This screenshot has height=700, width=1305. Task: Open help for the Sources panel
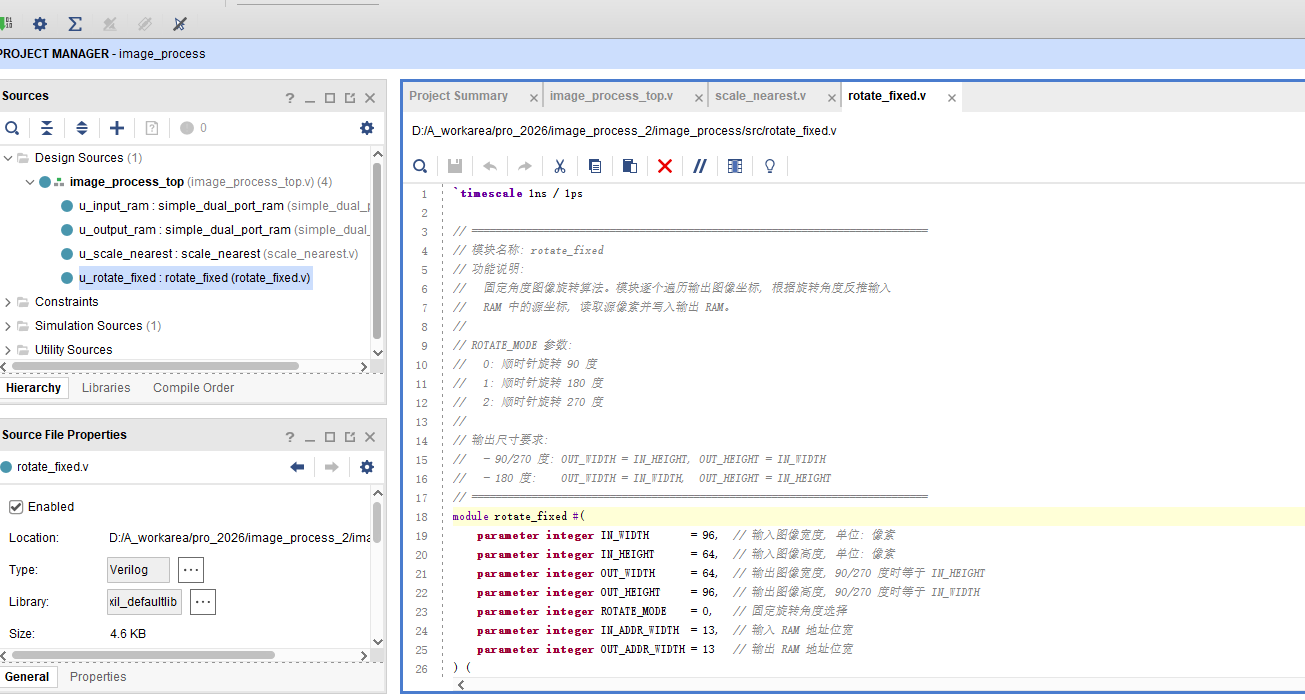point(290,98)
